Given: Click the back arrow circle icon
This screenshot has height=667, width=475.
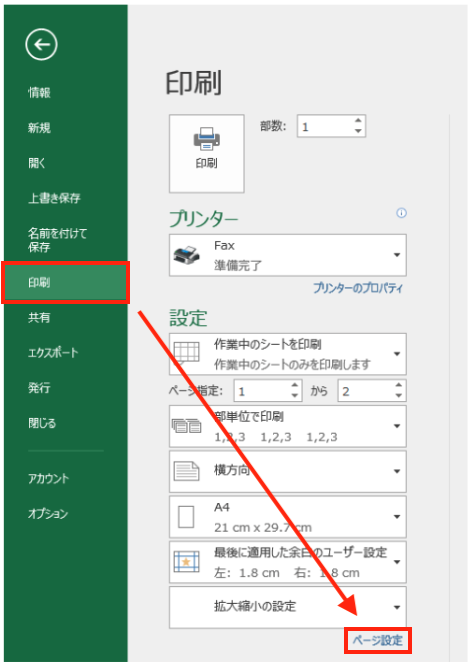Looking at the screenshot, I should tap(41, 44).
